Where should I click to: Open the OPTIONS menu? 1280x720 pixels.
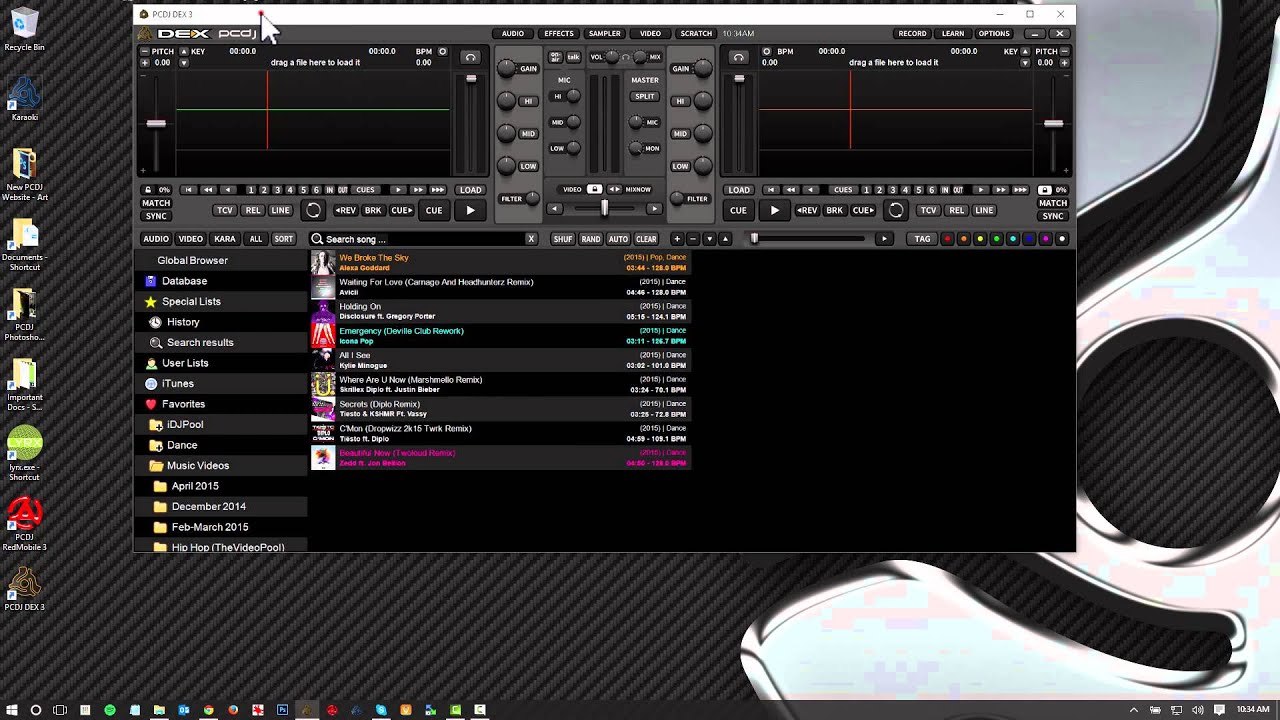[x=994, y=33]
